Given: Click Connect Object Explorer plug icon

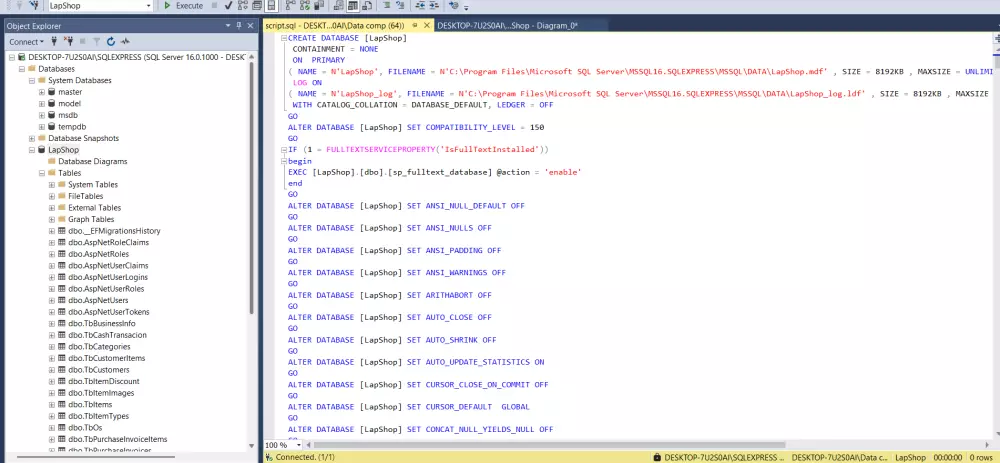Looking at the screenshot, I should (x=55, y=41).
